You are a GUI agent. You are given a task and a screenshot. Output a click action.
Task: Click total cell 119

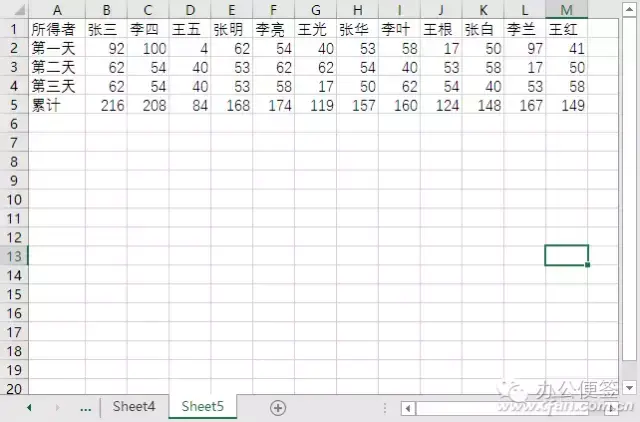tap(316, 105)
